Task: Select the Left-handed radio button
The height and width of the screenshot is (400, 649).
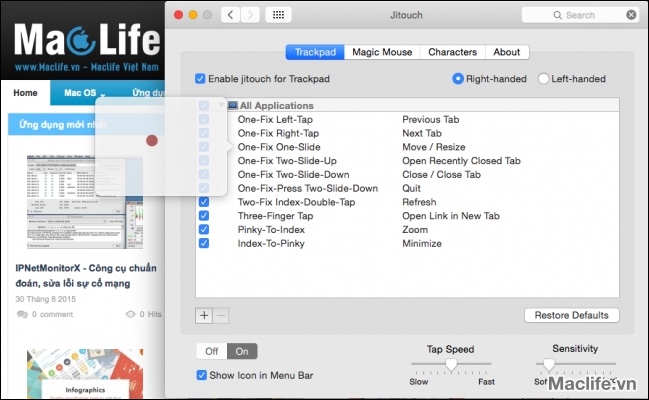Action: pos(544,79)
